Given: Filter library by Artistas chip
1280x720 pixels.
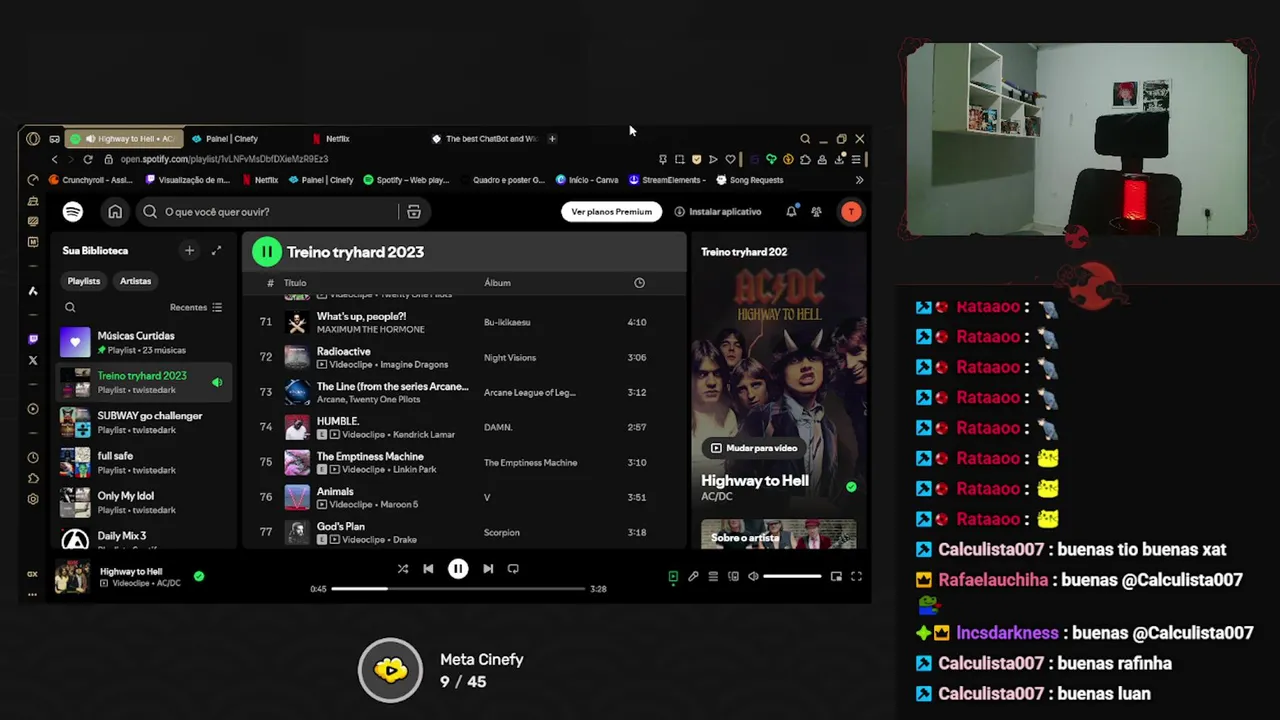Looking at the screenshot, I should pyautogui.click(x=136, y=281).
